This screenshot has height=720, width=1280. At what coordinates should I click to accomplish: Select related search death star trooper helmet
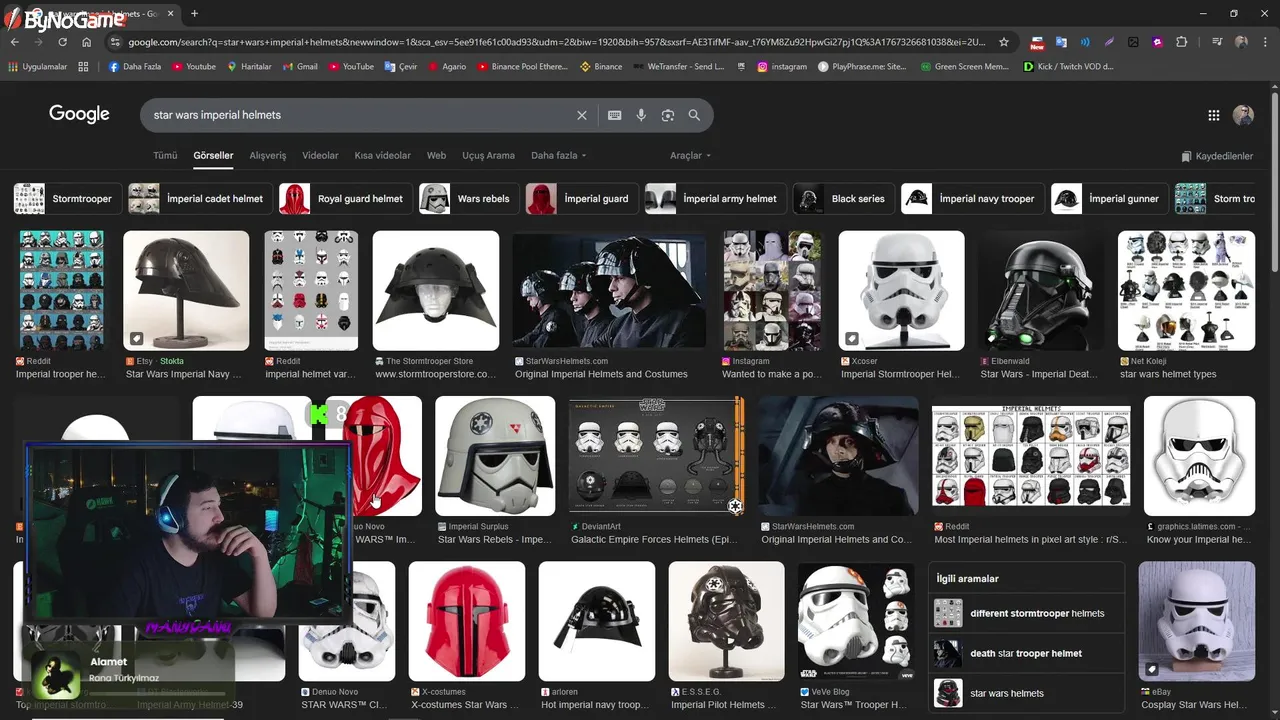click(1026, 653)
